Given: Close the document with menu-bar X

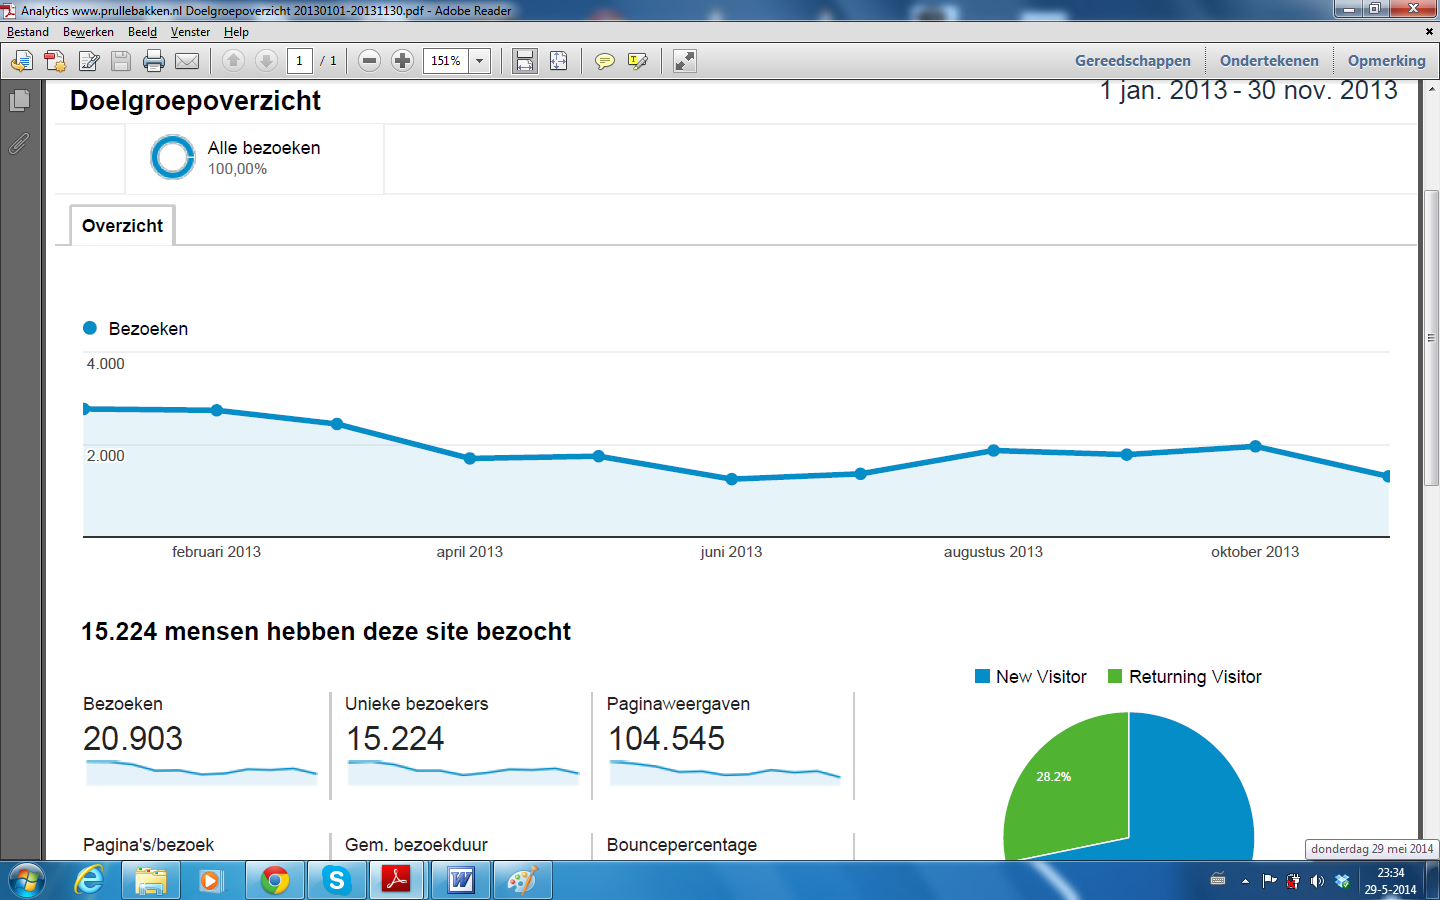Looking at the screenshot, I should coord(1429,32).
